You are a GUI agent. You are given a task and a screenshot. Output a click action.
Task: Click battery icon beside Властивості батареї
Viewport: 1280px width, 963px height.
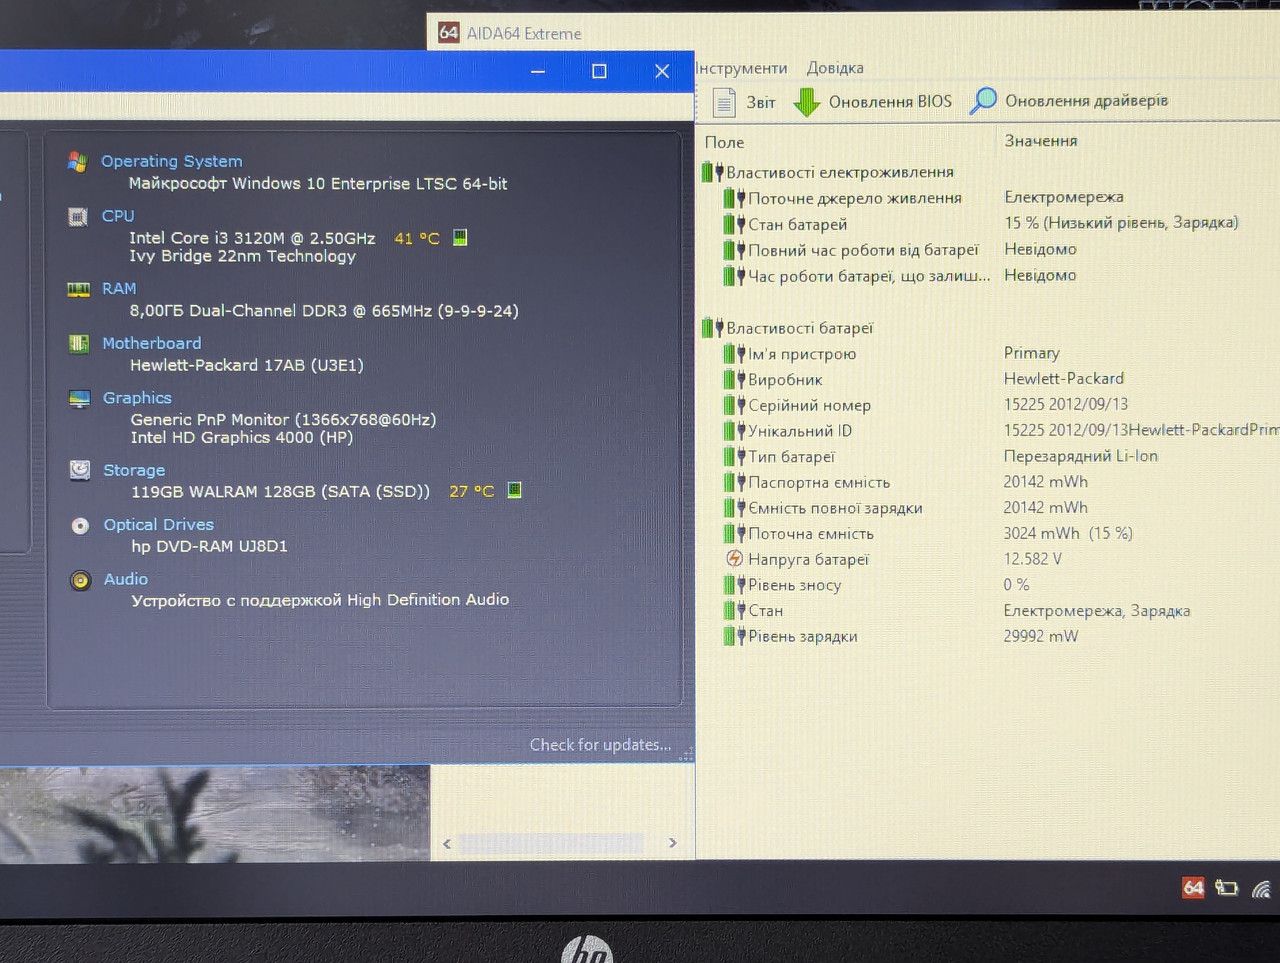coord(712,327)
